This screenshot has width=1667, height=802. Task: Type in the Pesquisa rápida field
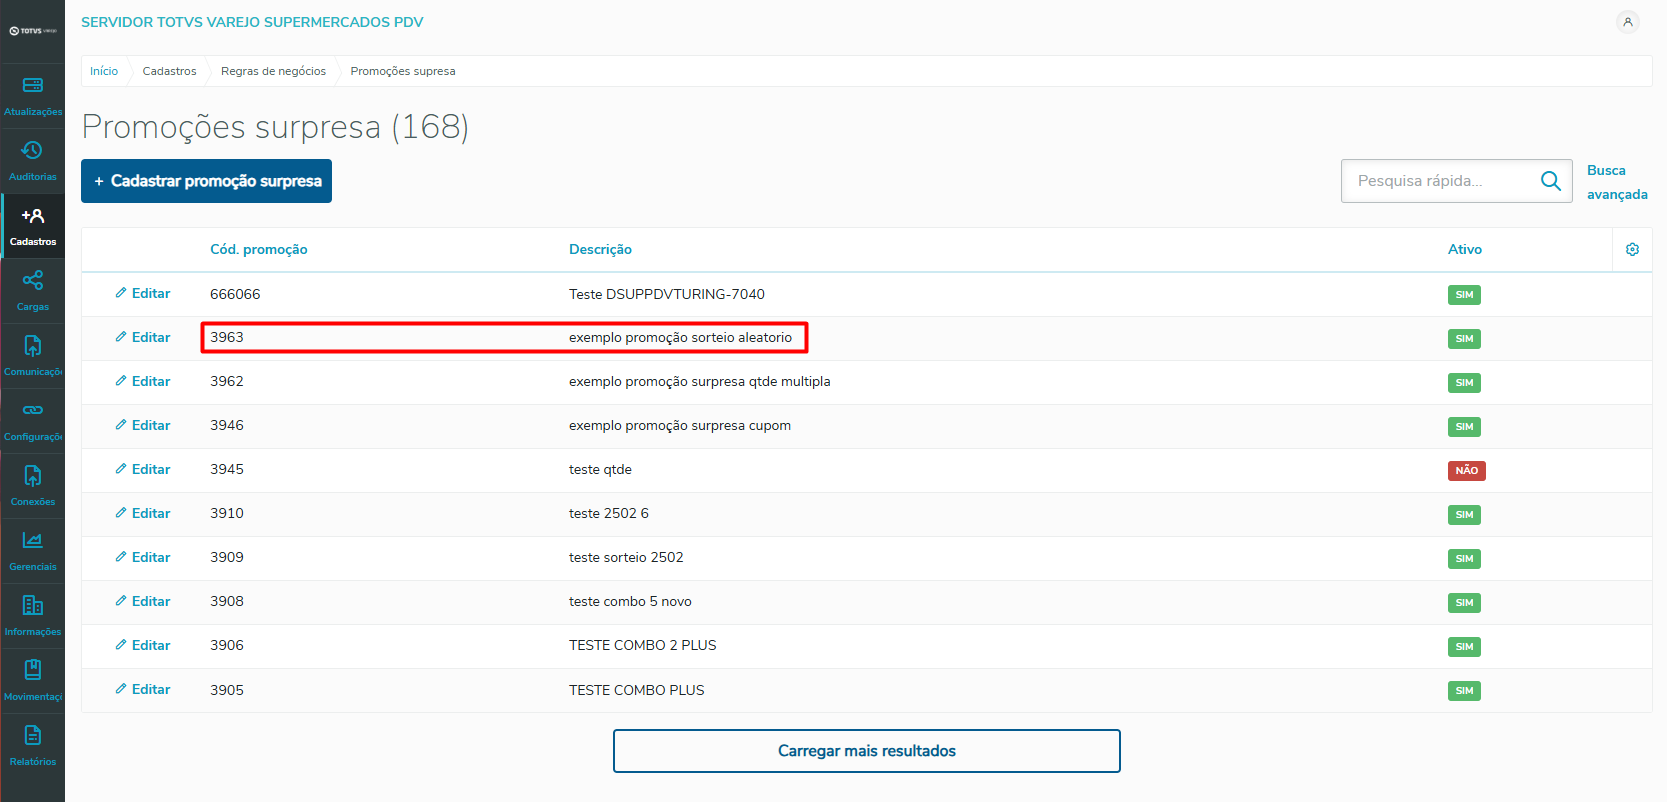(1440, 181)
